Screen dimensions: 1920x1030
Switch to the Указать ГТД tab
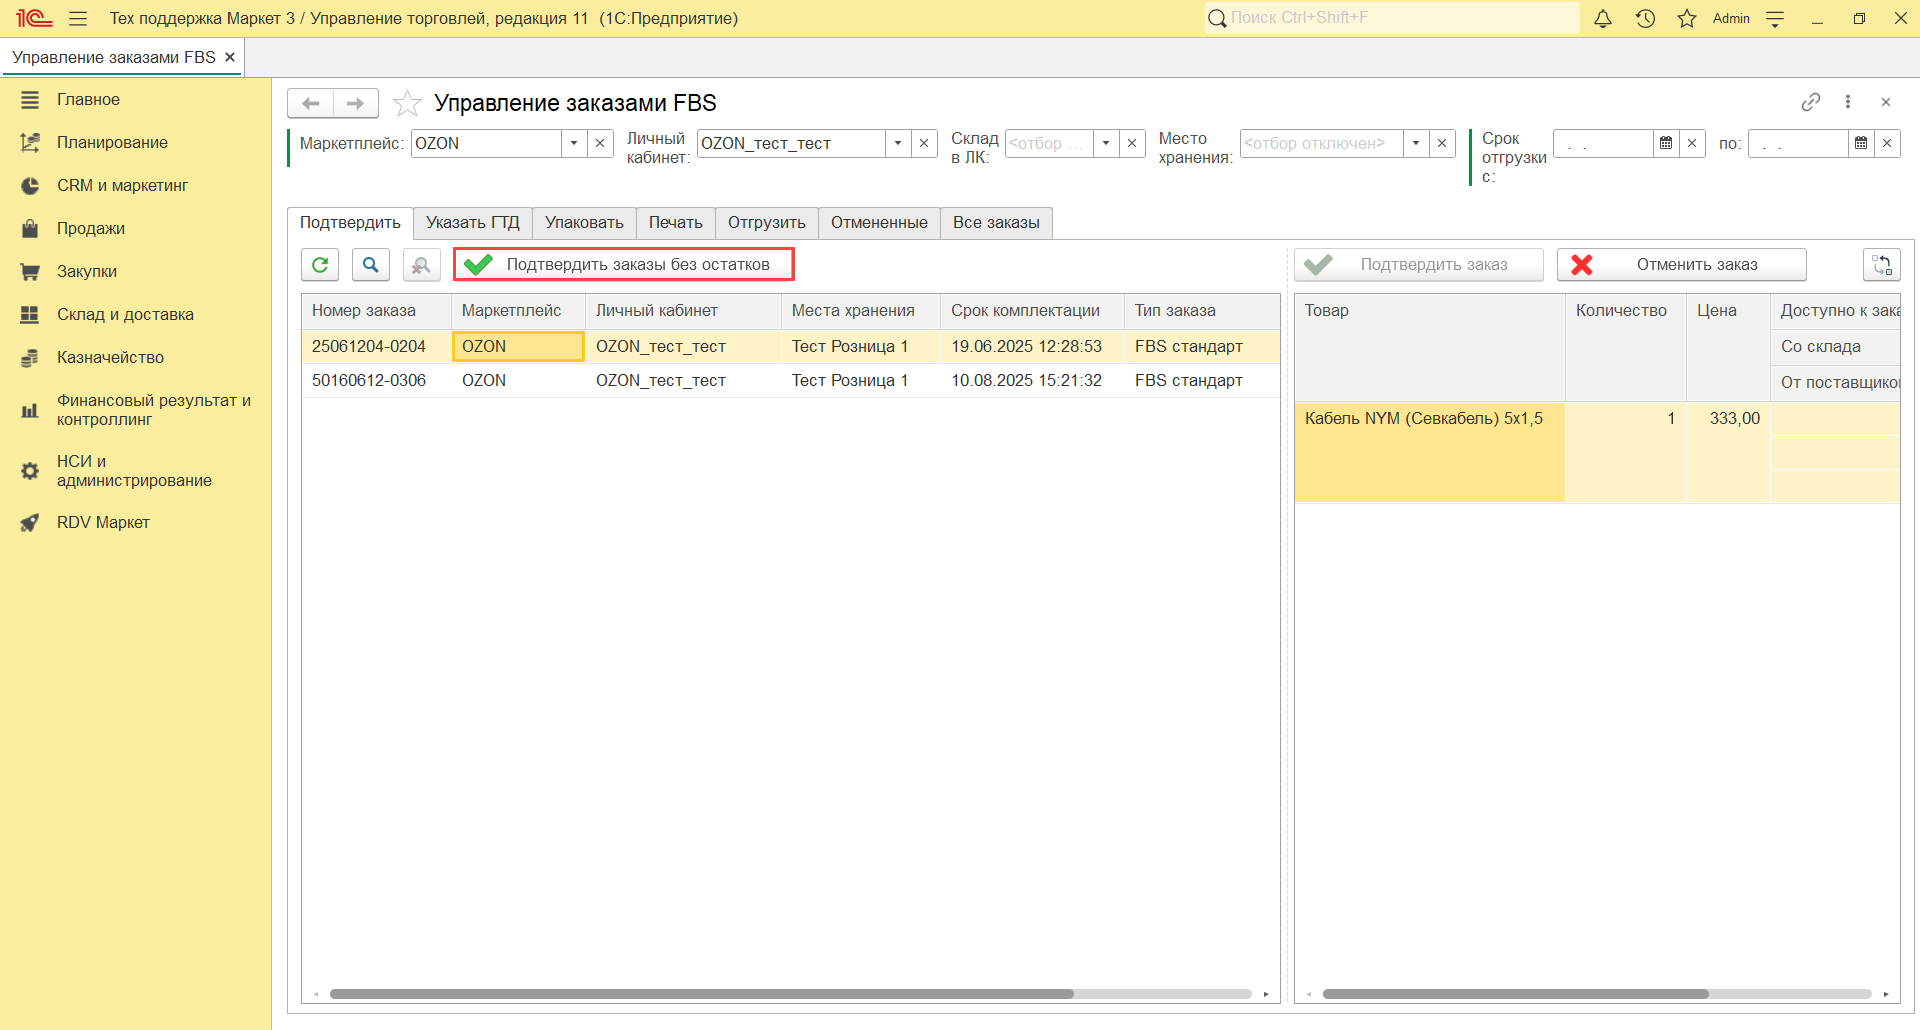point(473,222)
